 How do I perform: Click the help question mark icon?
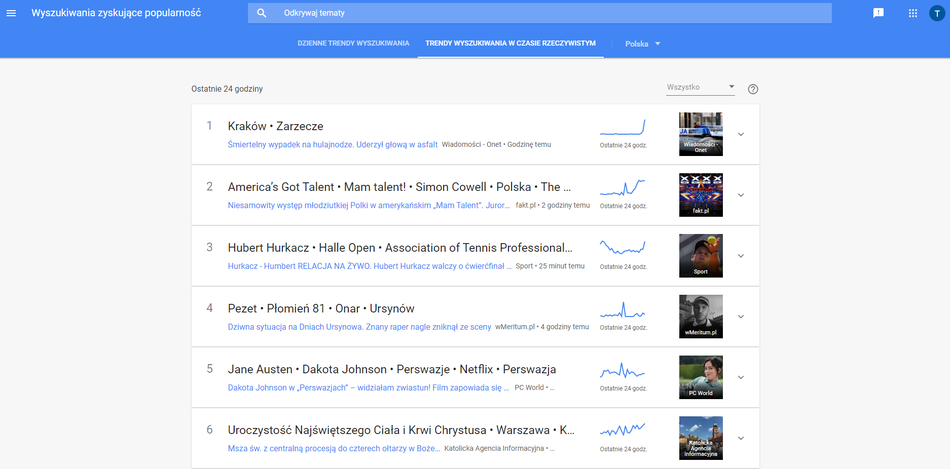tap(753, 89)
